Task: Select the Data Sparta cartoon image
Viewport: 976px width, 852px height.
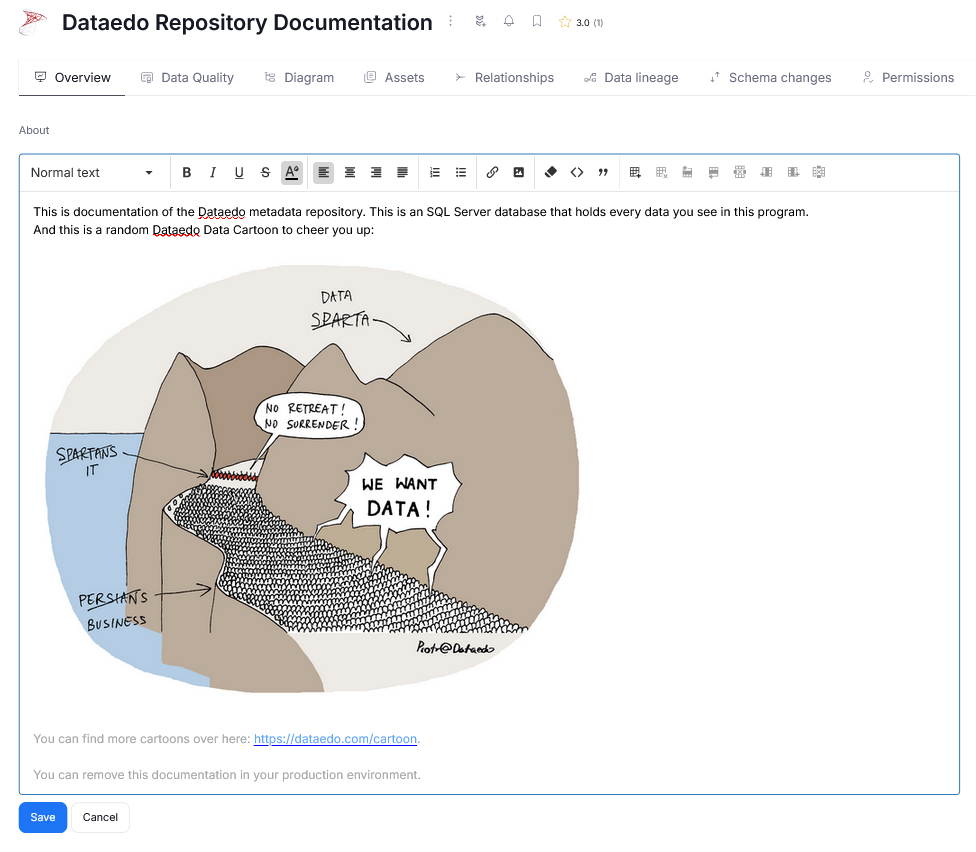Action: [312, 478]
